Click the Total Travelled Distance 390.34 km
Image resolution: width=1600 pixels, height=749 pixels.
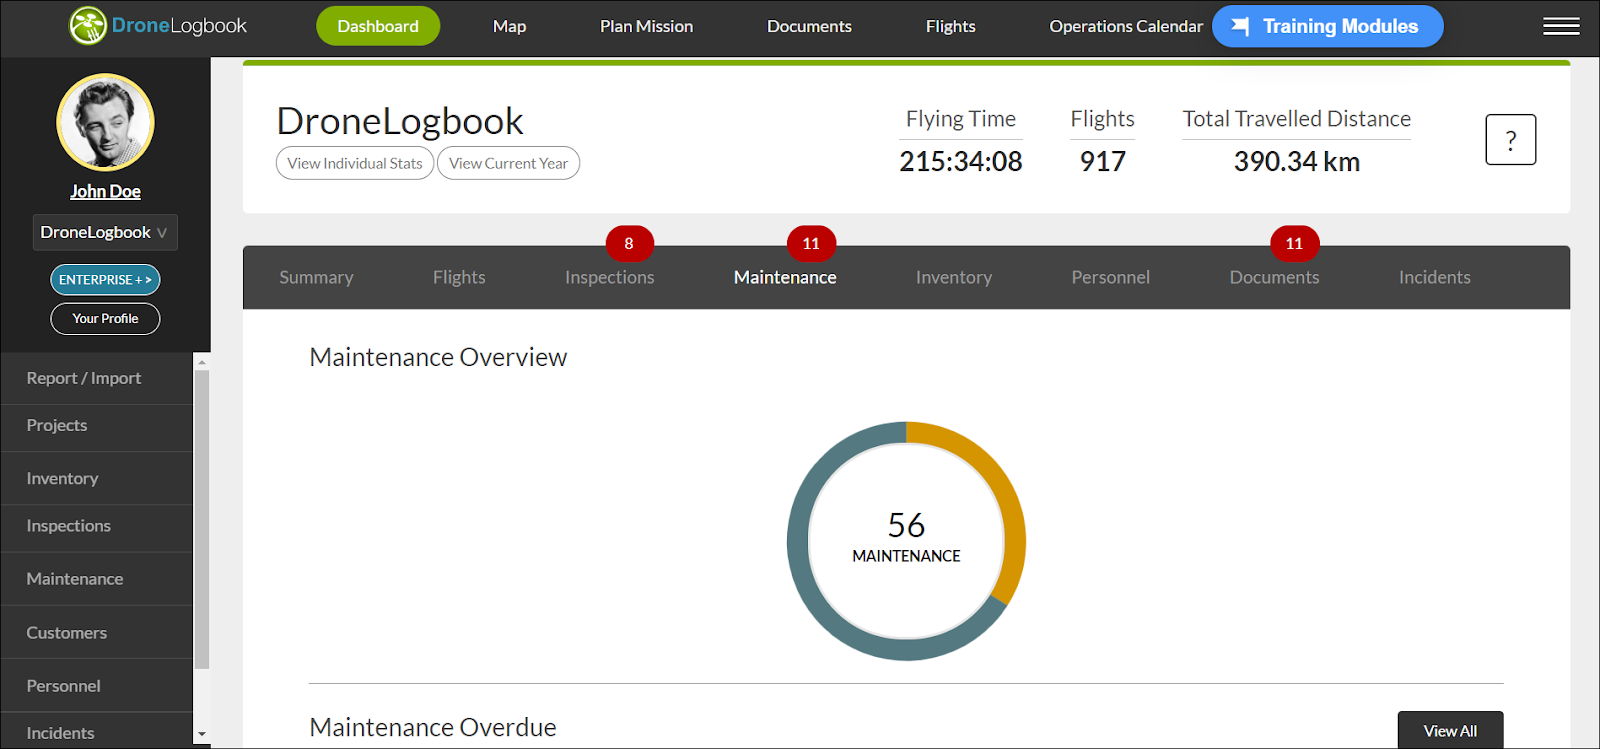1296,161
